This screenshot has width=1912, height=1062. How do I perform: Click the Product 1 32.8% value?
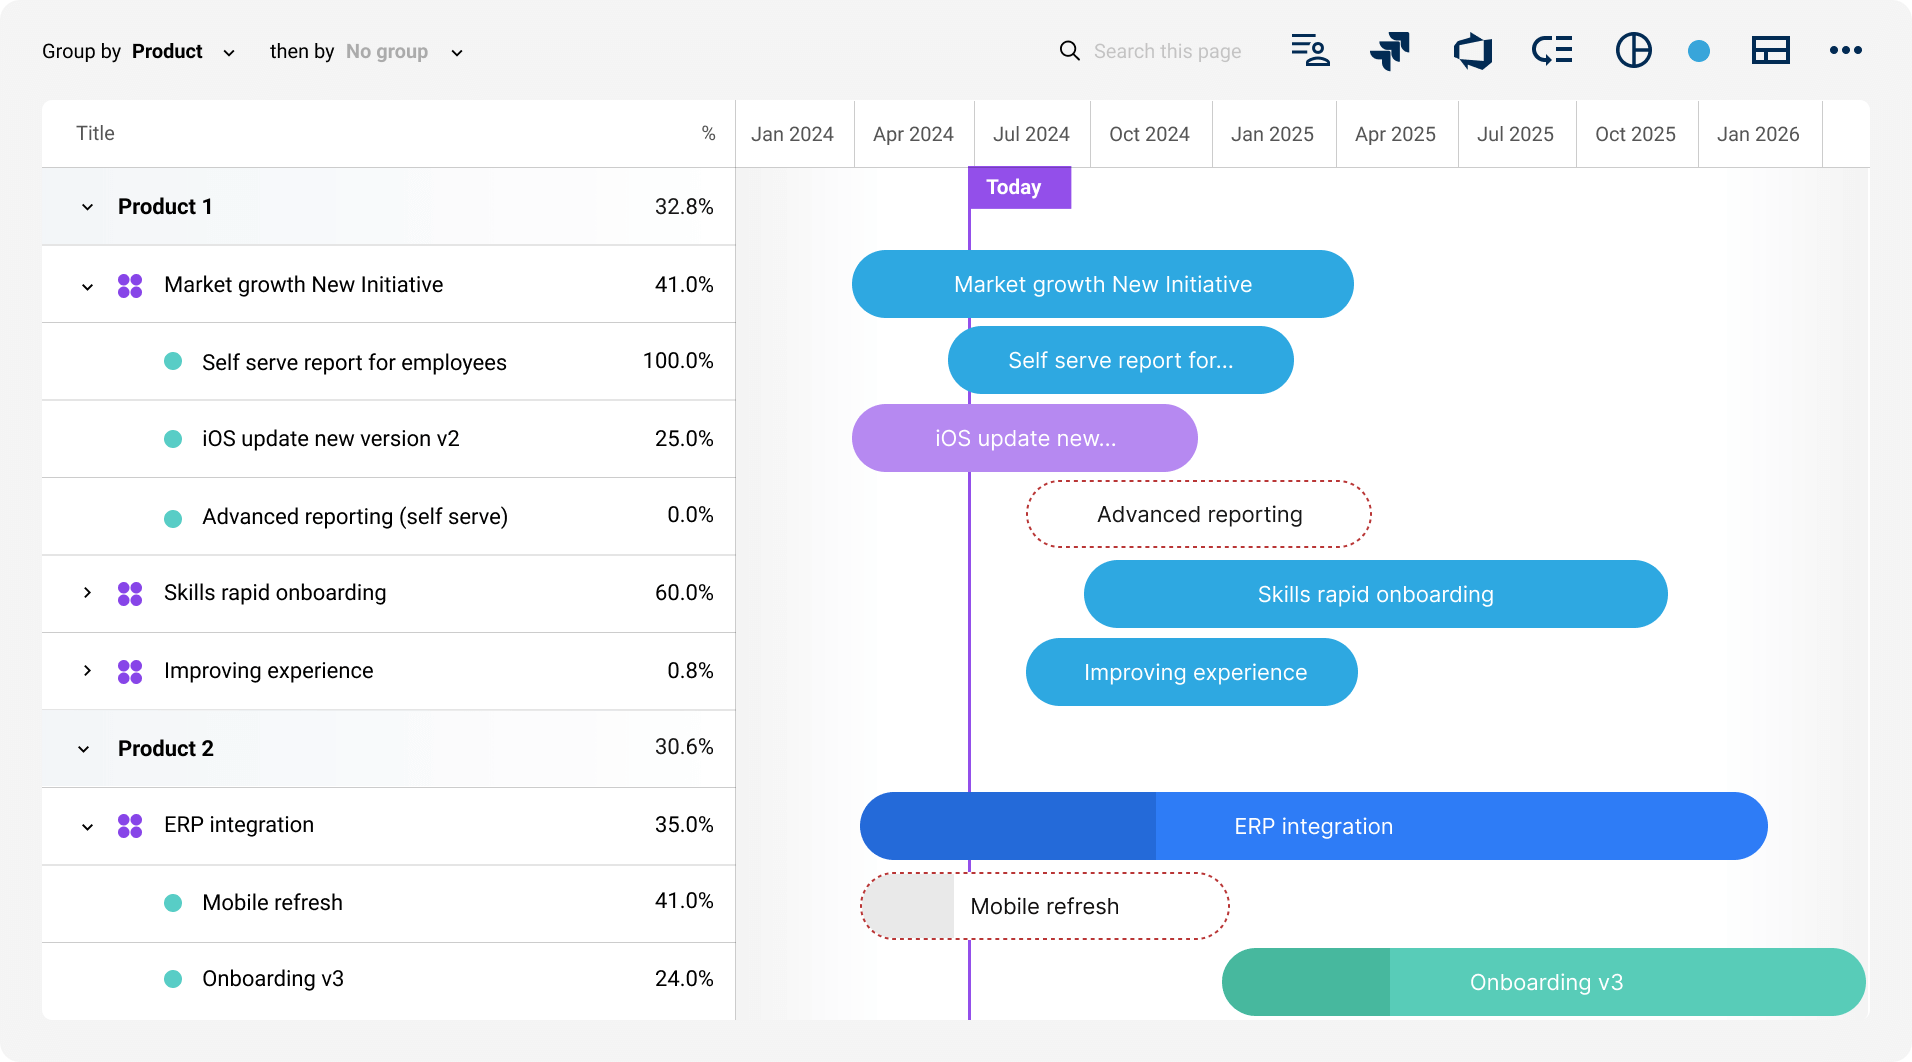click(684, 207)
